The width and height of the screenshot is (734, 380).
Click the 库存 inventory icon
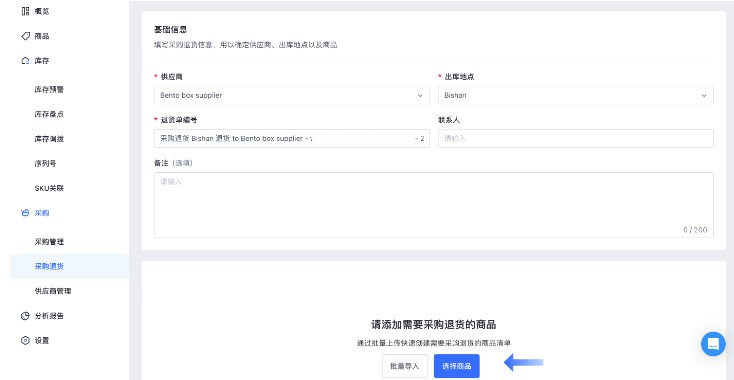pyautogui.click(x=25, y=61)
